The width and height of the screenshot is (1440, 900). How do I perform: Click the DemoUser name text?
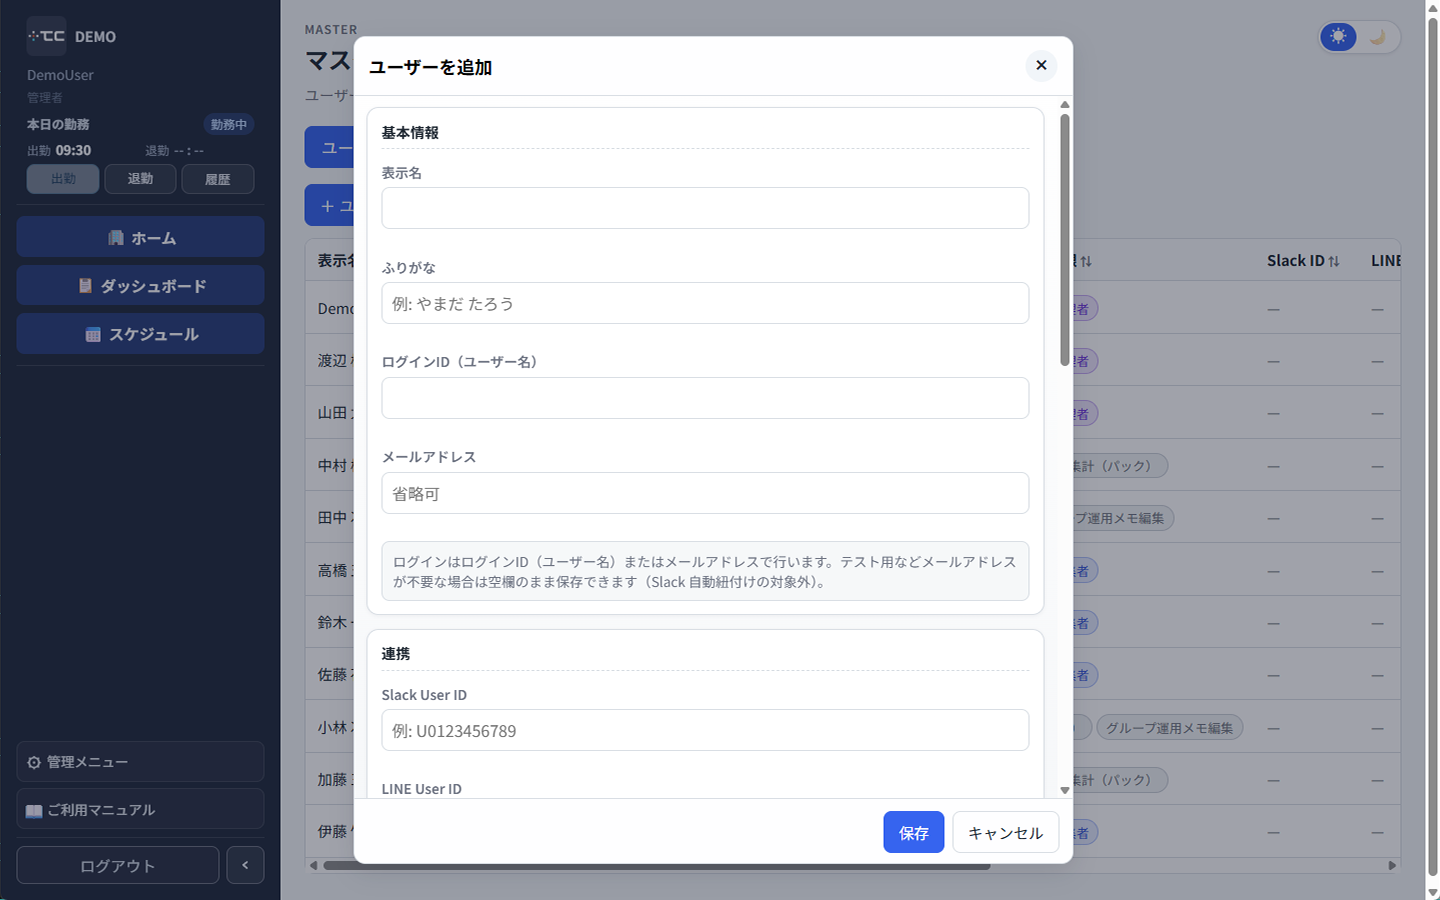pos(60,75)
